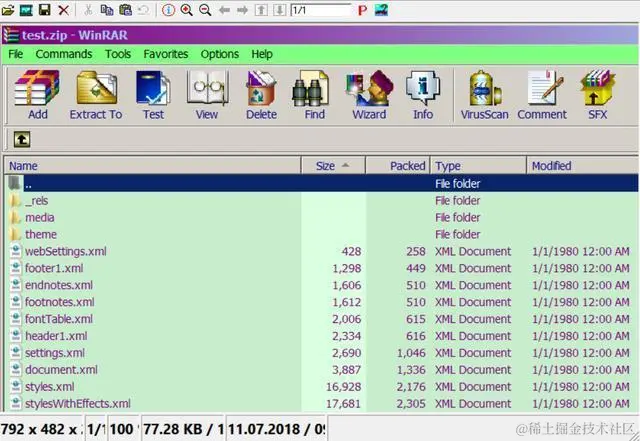Viewport: 640px width, 441px height.
Task: Select the document.xml file
Action: click(x=322, y=370)
